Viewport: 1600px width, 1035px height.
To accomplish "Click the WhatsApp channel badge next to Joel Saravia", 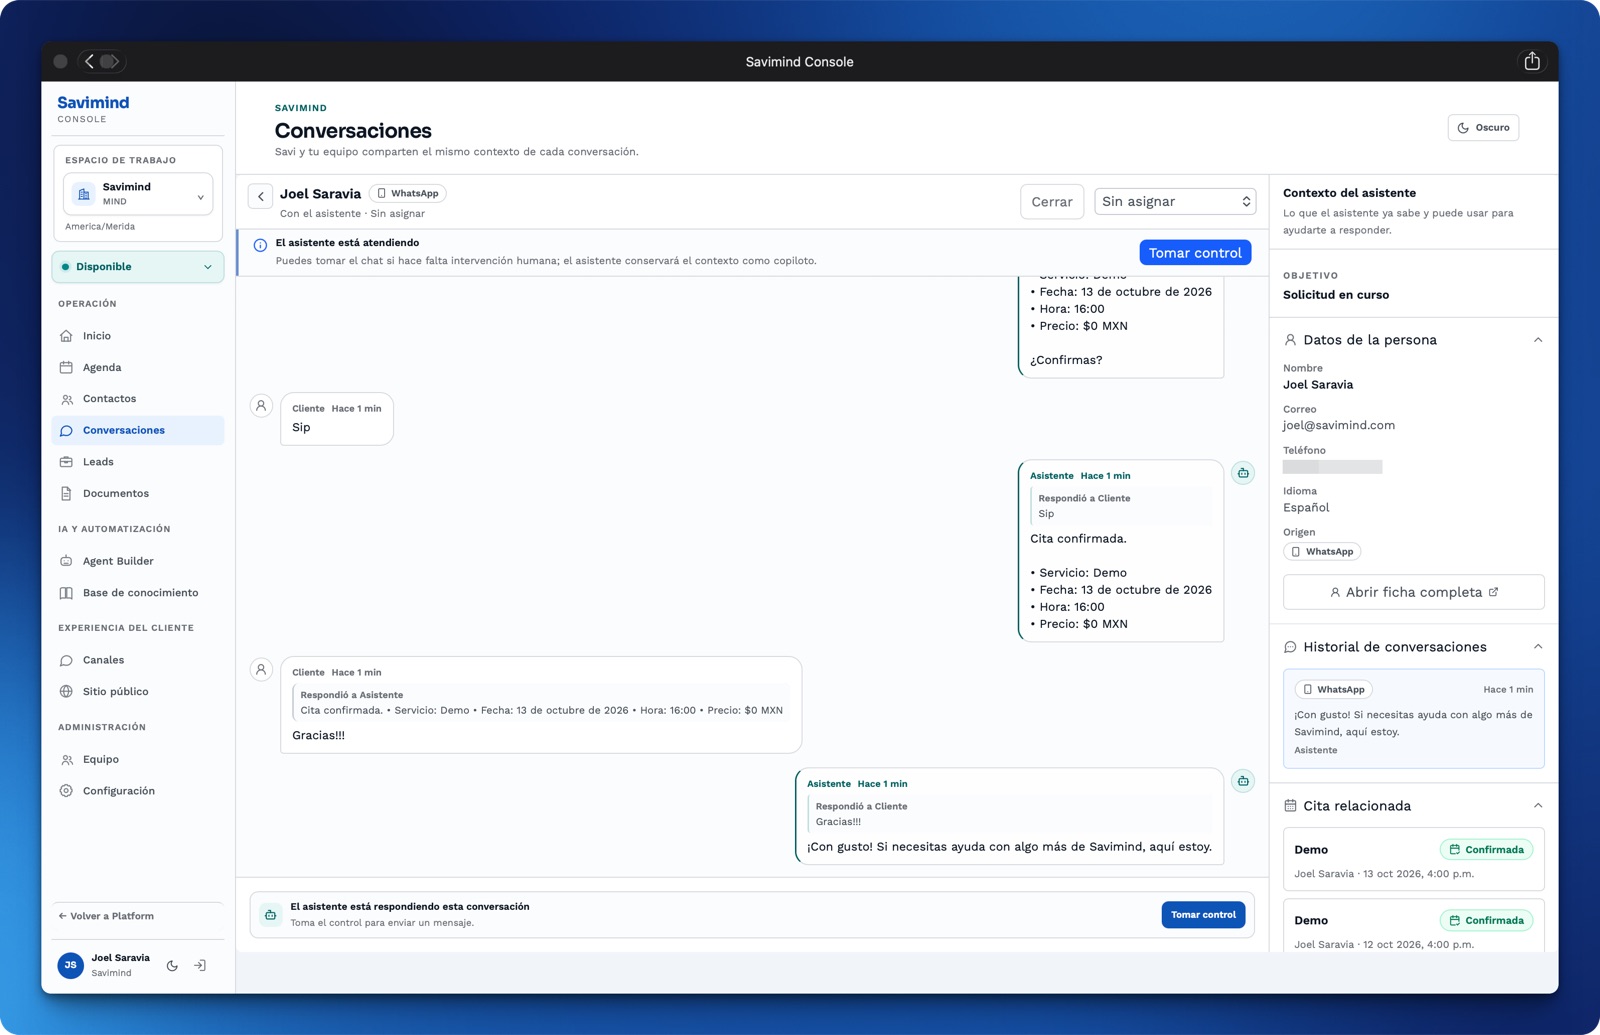I will pos(408,194).
